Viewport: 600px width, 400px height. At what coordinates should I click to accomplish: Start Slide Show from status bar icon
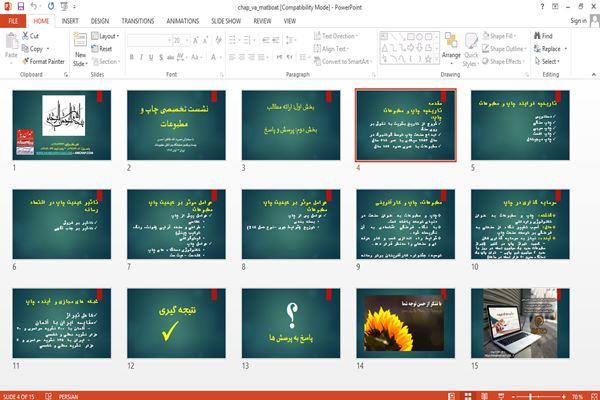pos(501,396)
